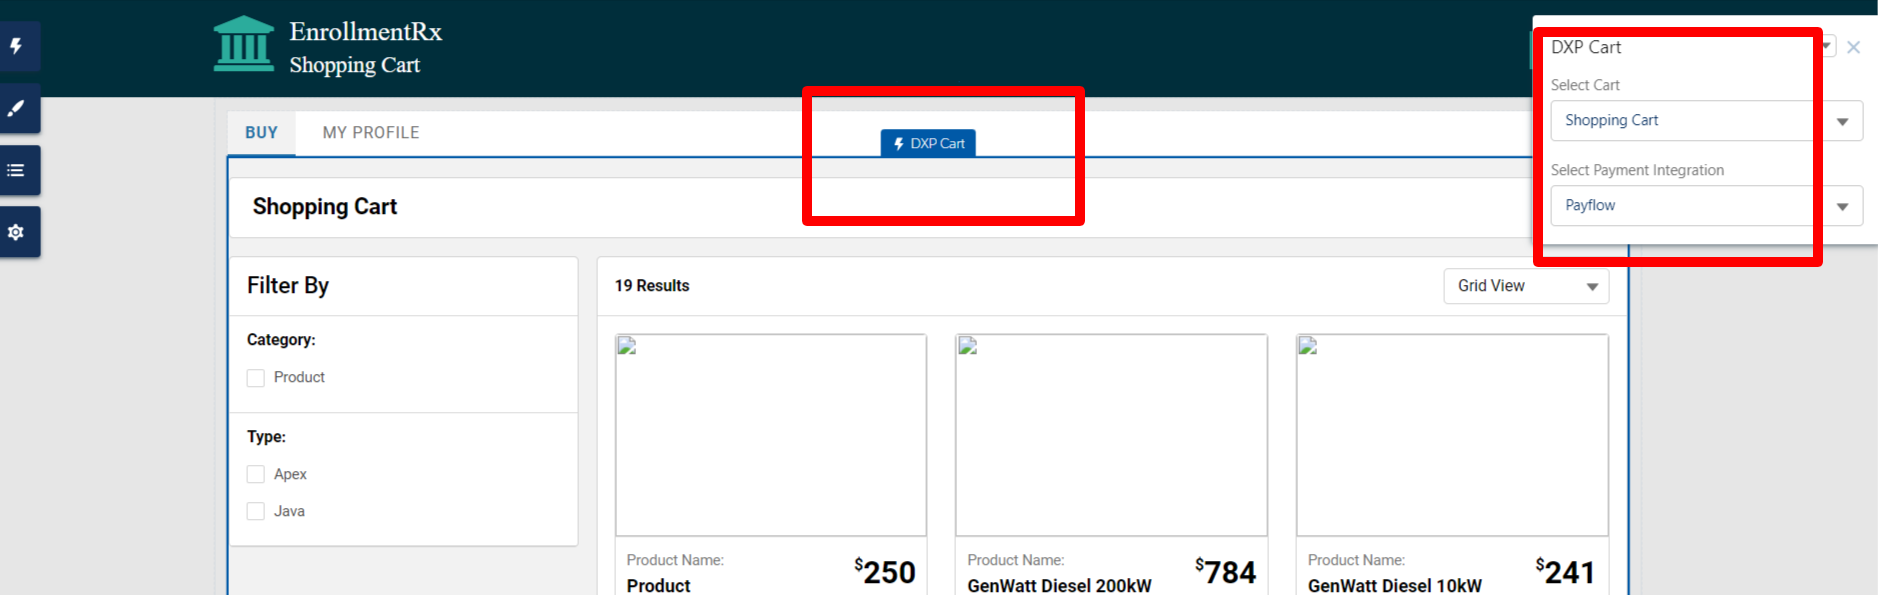Click the EnrollmentRx building logo
This screenshot has height=595, width=1878.
(x=243, y=45)
